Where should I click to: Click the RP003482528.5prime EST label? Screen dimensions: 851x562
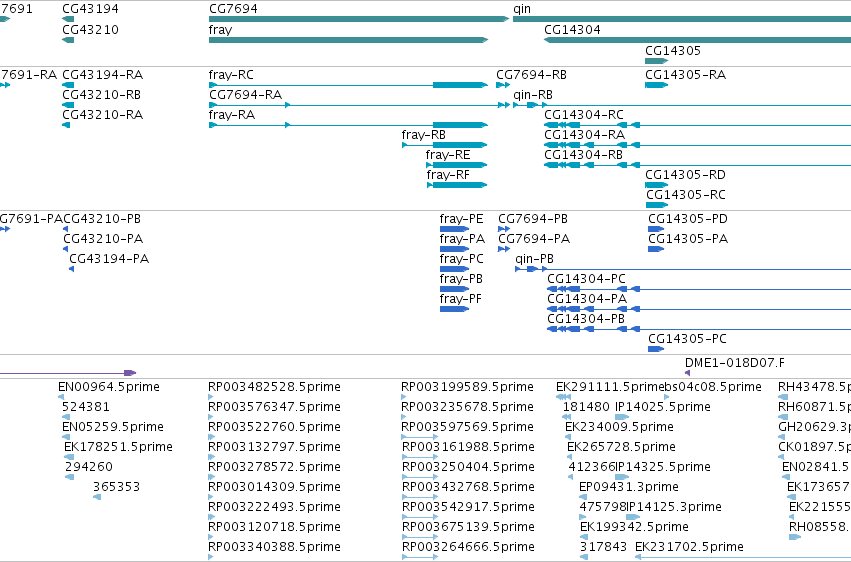coord(274,387)
